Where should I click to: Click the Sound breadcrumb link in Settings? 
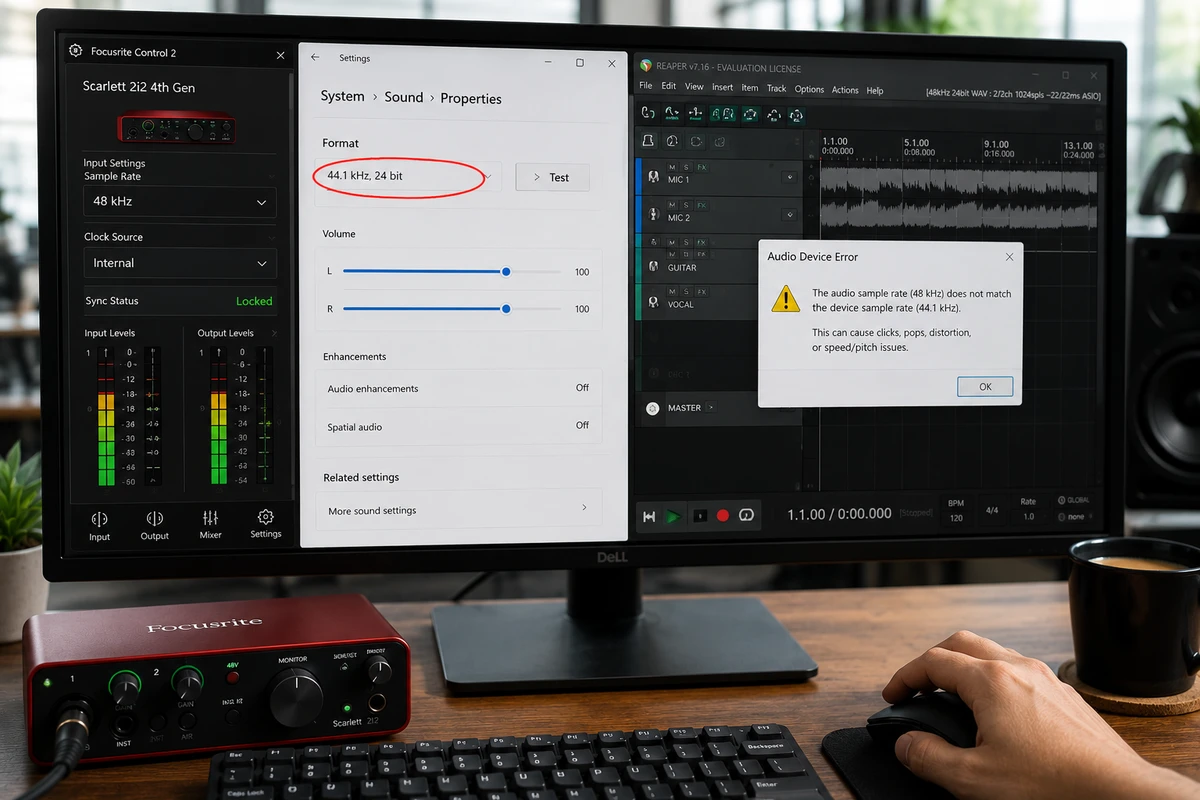[404, 97]
